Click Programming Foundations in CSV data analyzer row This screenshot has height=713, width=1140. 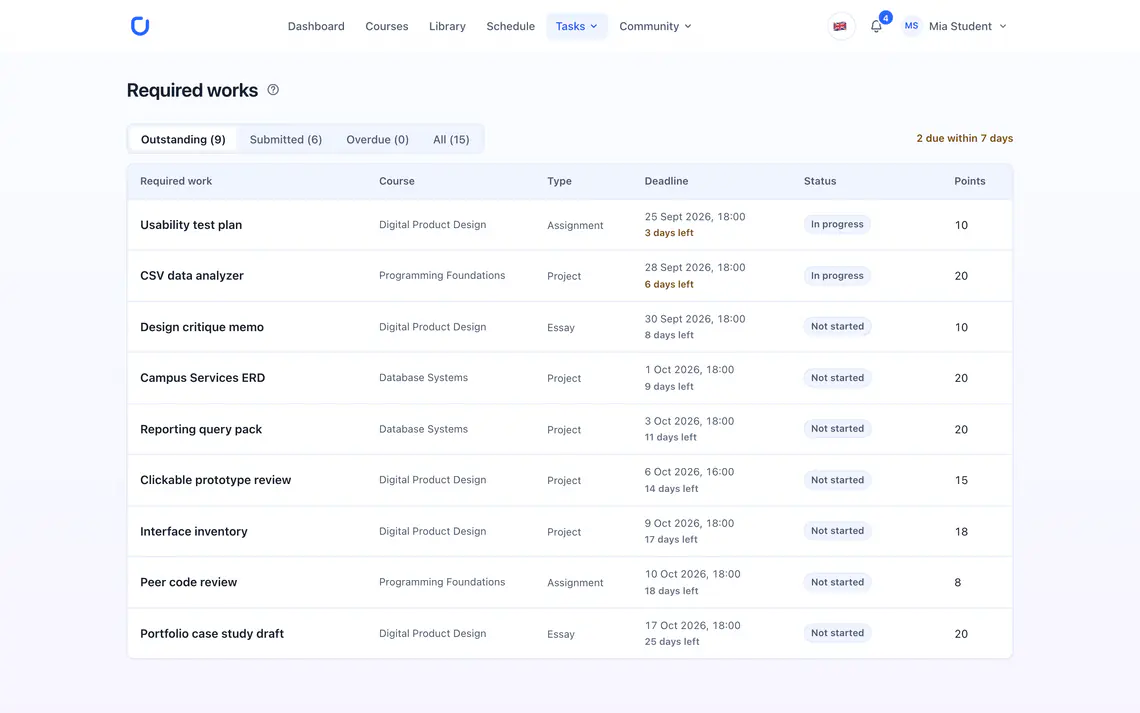pos(442,275)
